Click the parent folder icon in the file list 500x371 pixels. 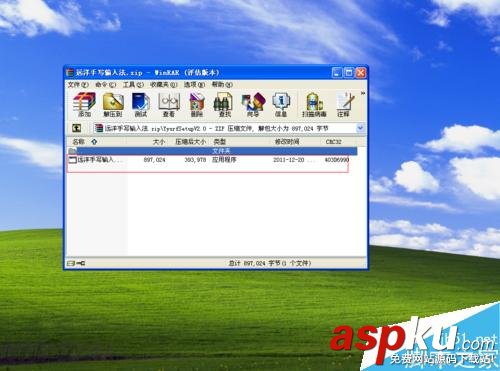(x=72, y=151)
